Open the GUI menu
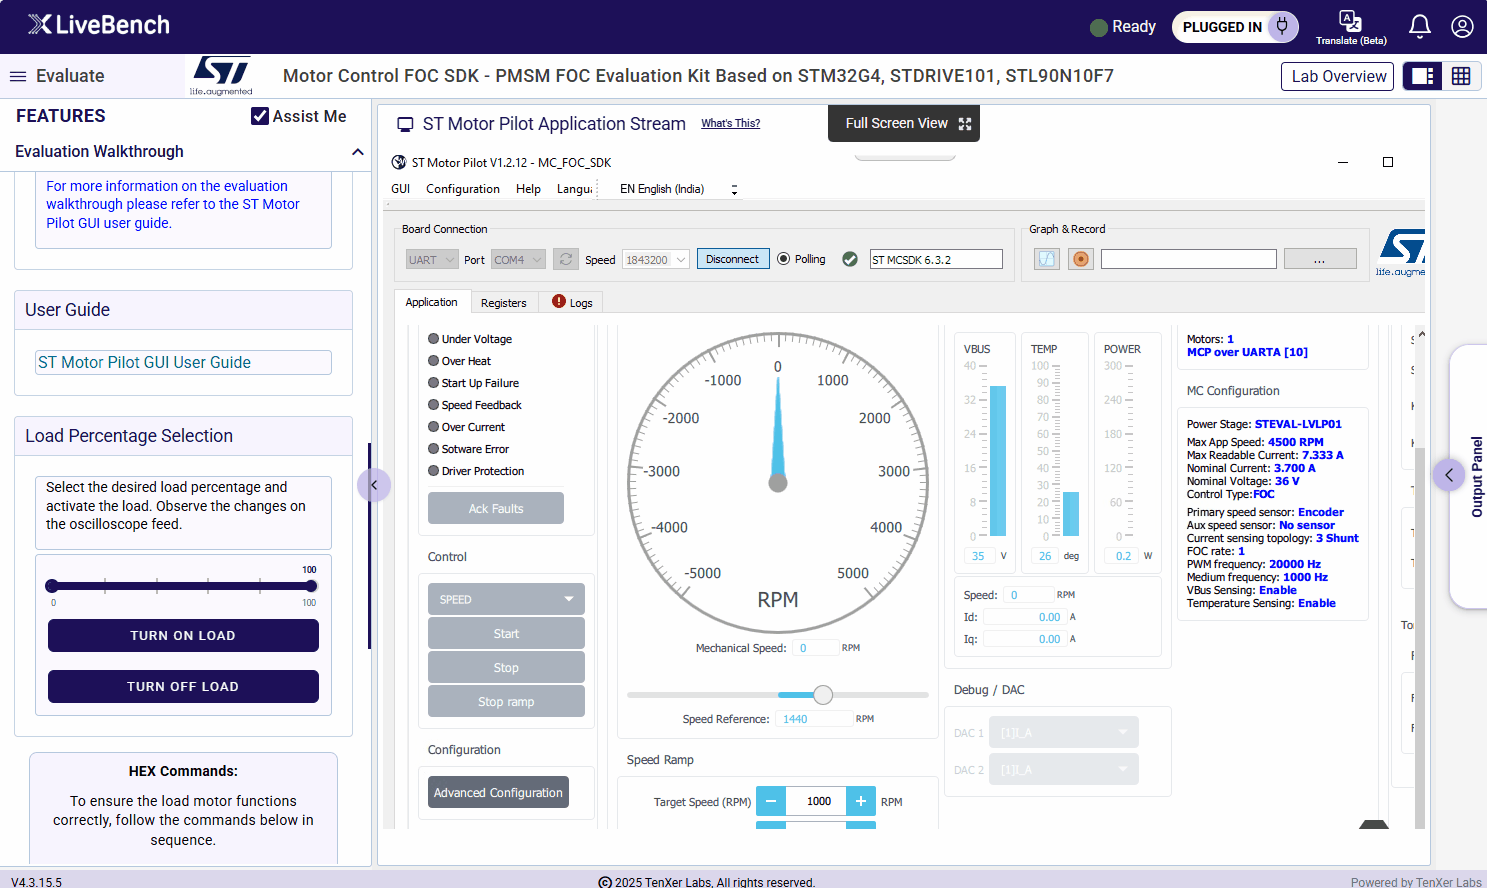Viewport: 1487px width, 888px height. pyautogui.click(x=401, y=189)
